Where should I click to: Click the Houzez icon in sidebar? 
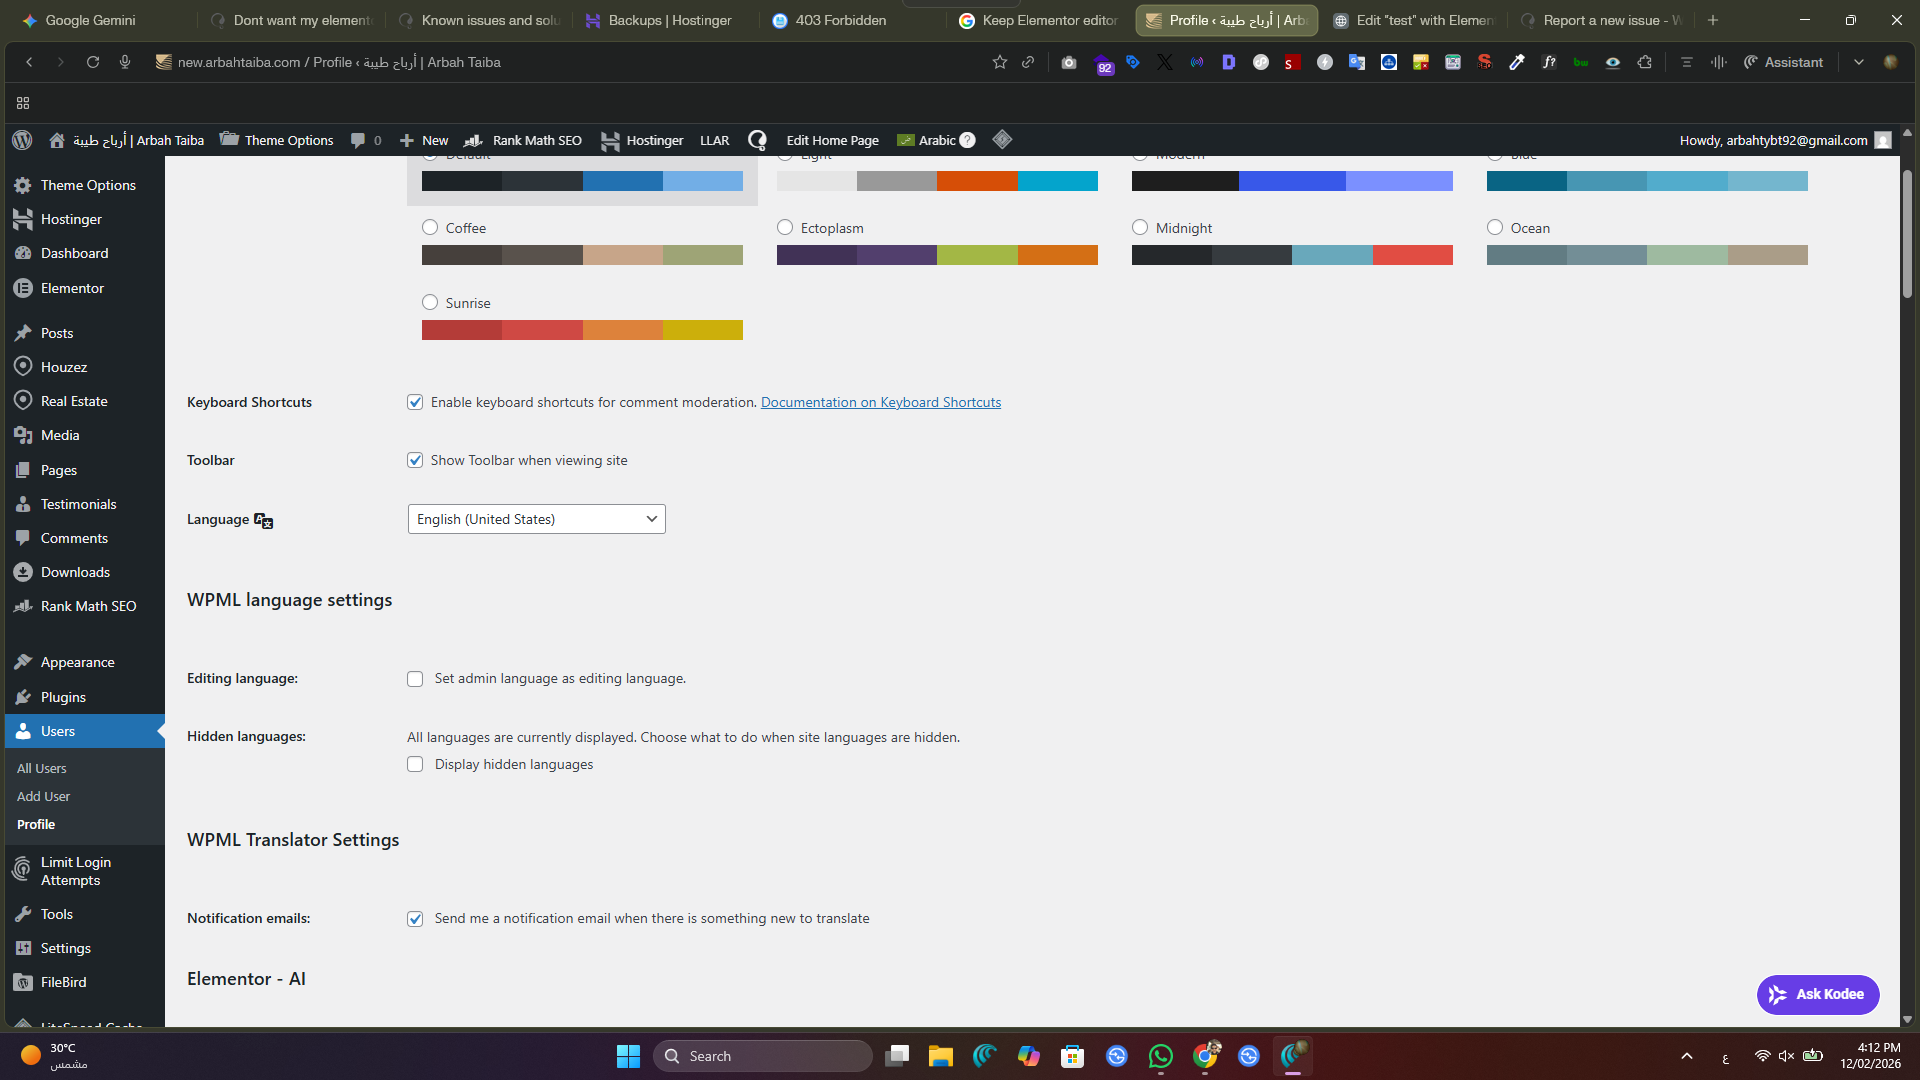click(23, 367)
